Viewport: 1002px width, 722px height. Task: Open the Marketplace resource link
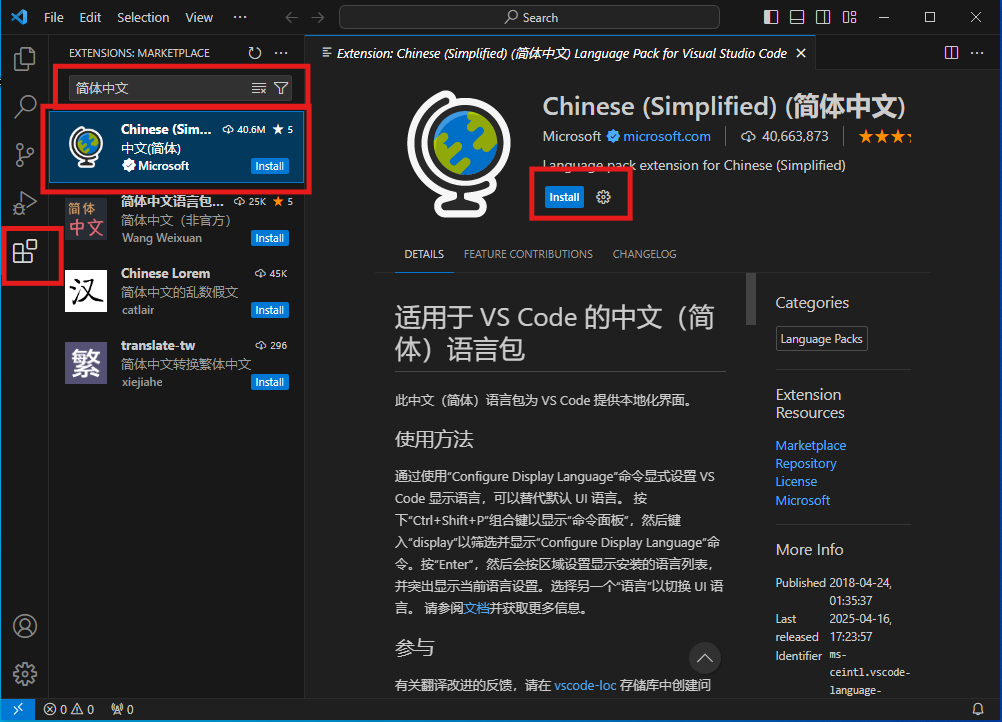tap(810, 445)
